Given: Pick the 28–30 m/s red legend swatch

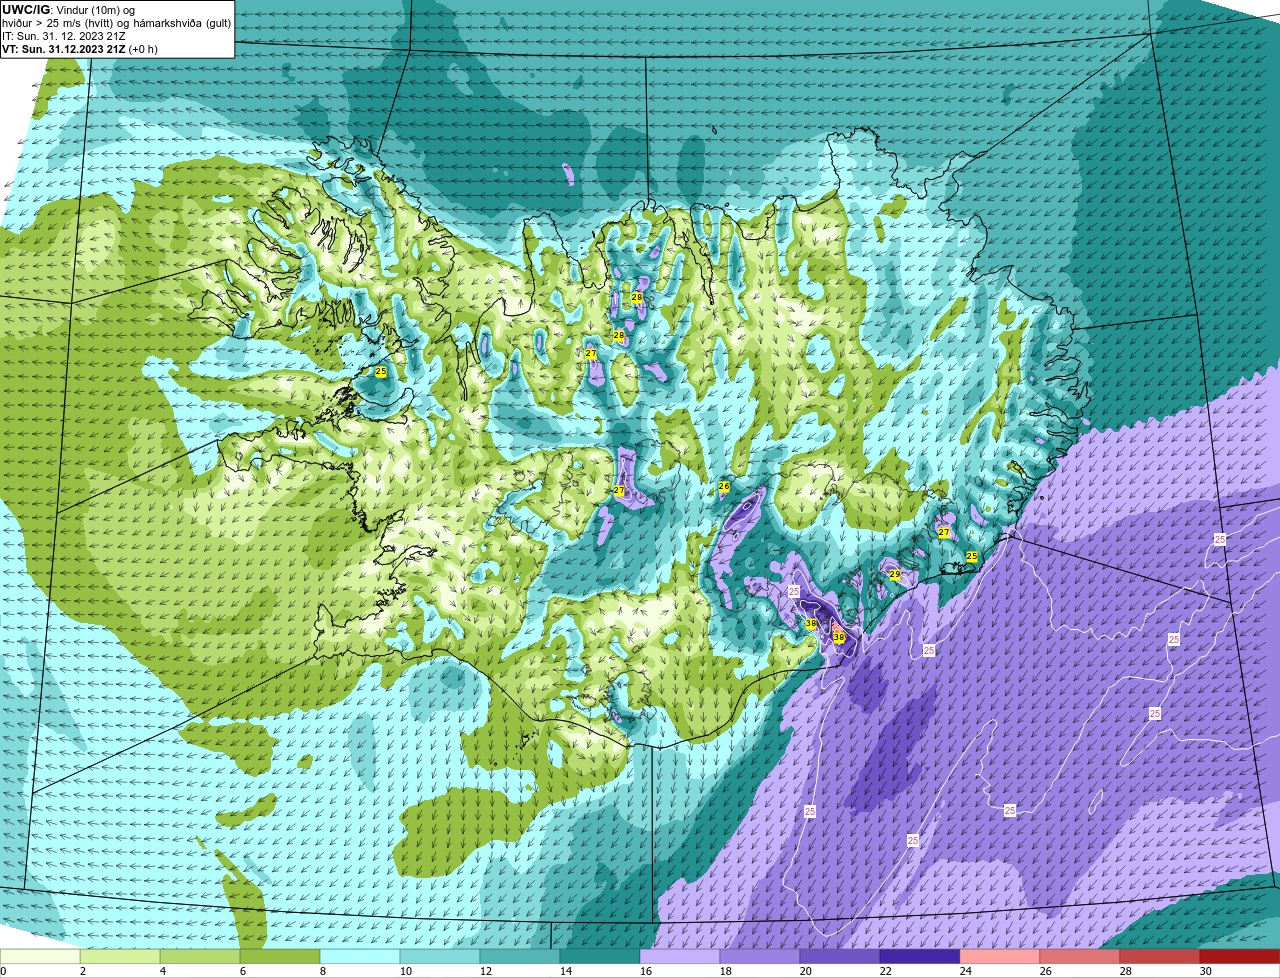Looking at the screenshot, I should 1160,957.
